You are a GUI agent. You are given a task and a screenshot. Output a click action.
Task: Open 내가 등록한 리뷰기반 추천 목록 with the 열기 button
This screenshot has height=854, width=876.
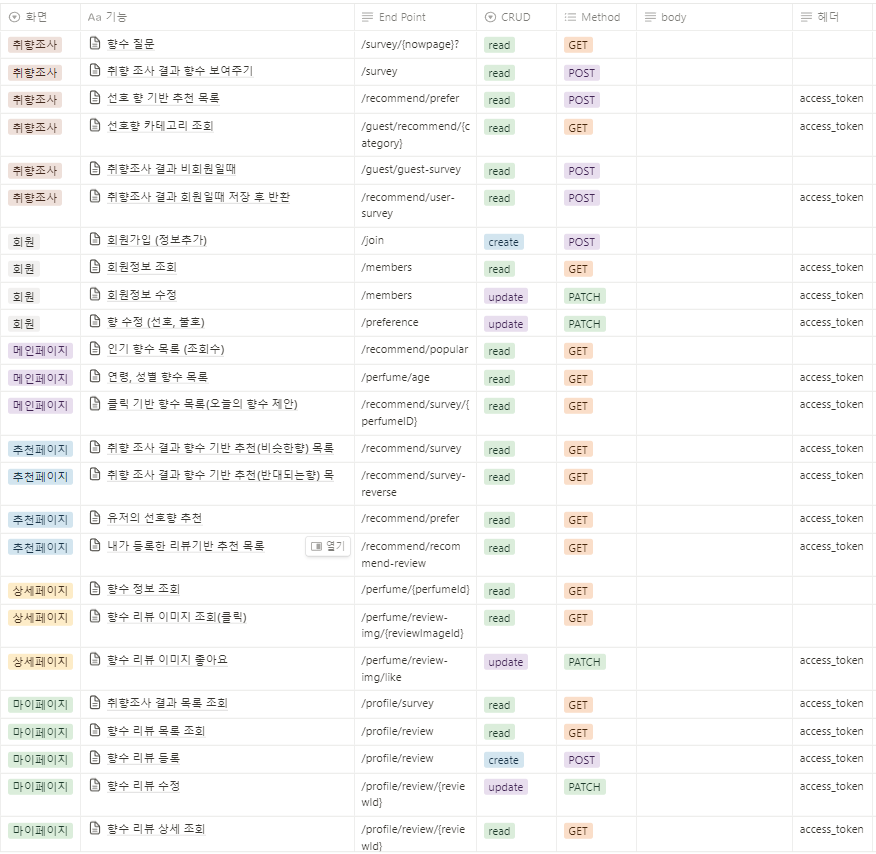(x=327, y=548)
